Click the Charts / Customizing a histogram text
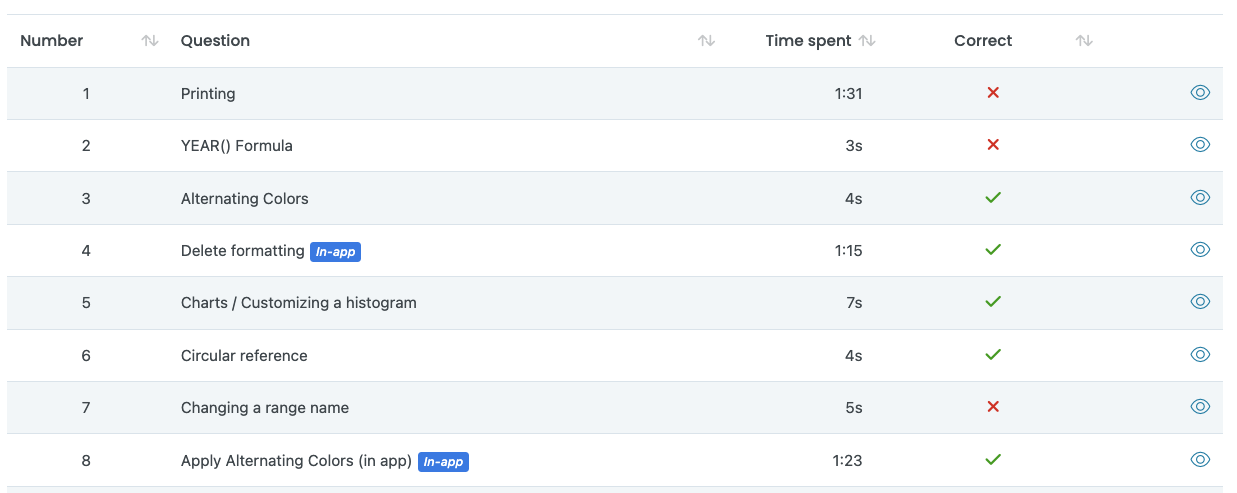Screen dimensions: 1237x493 [299, 303]
